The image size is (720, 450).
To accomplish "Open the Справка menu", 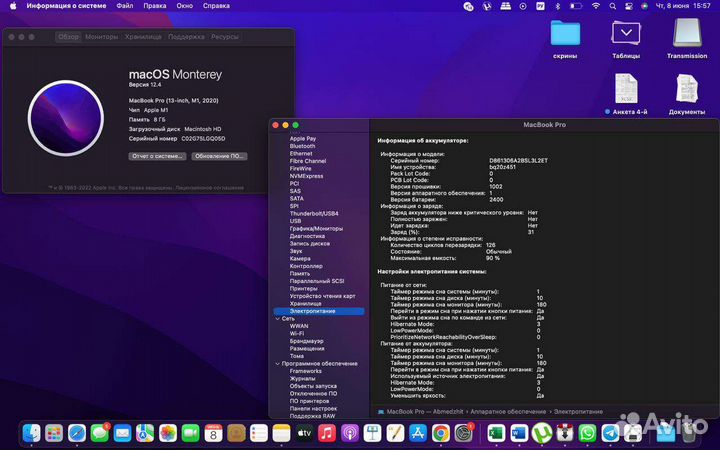I will click(216, 6).
